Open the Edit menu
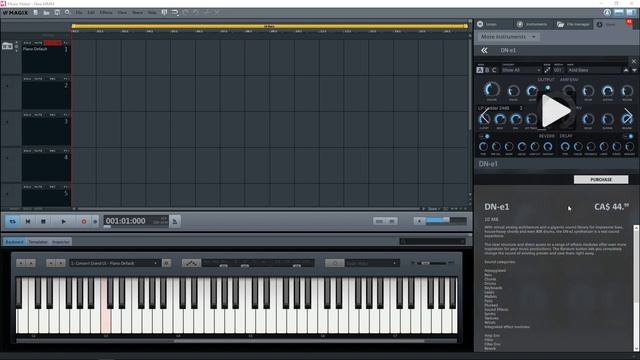Viewport: 640px width, 360px height. [91, 13]
